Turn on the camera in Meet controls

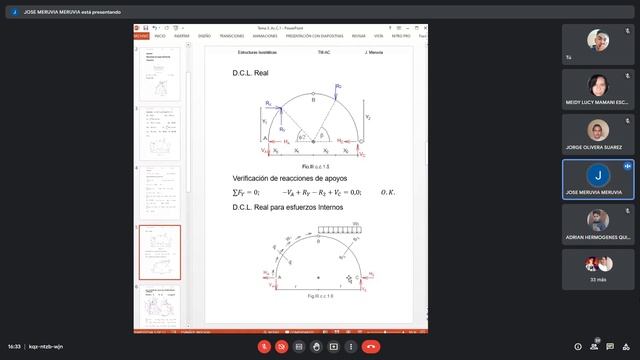(x=282, y=347)
